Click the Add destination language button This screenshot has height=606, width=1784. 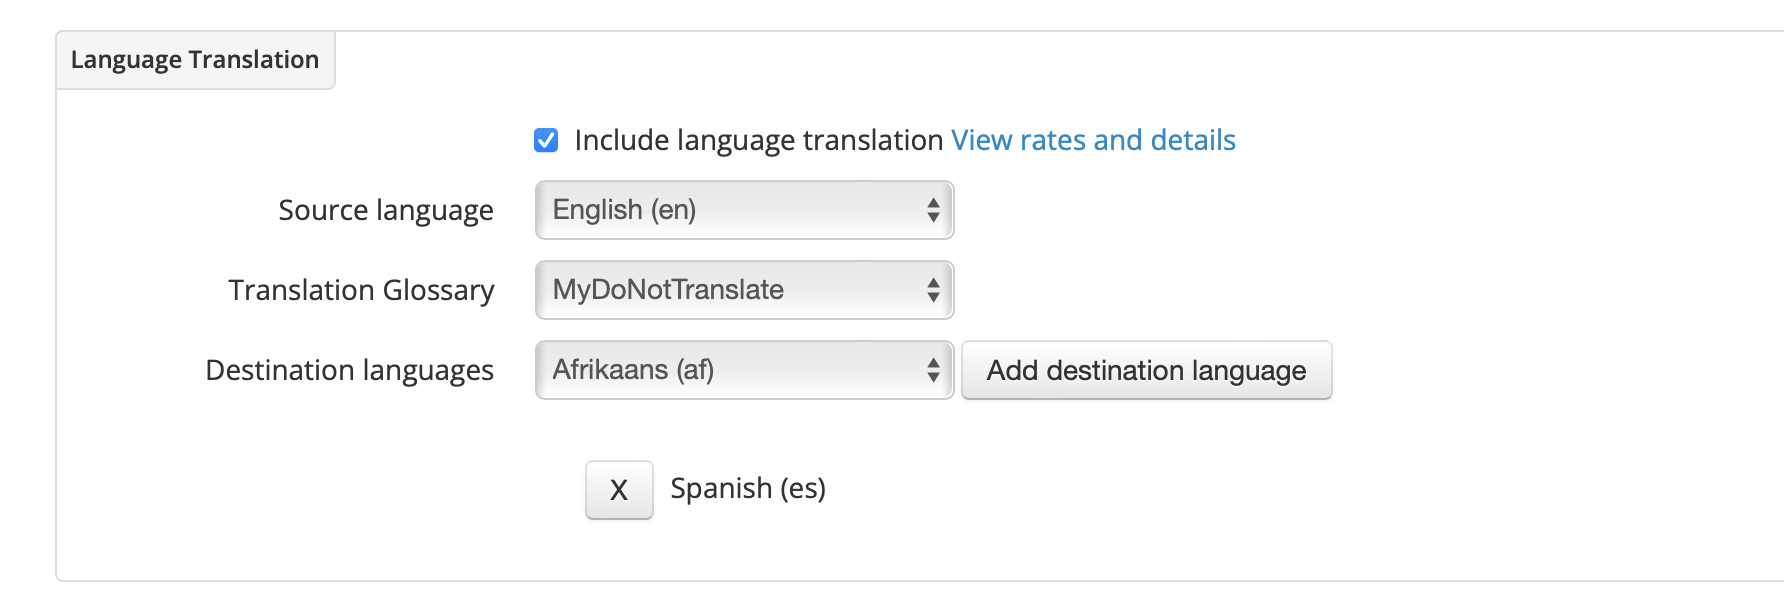pyautogui.click(x=1147, y=370)
